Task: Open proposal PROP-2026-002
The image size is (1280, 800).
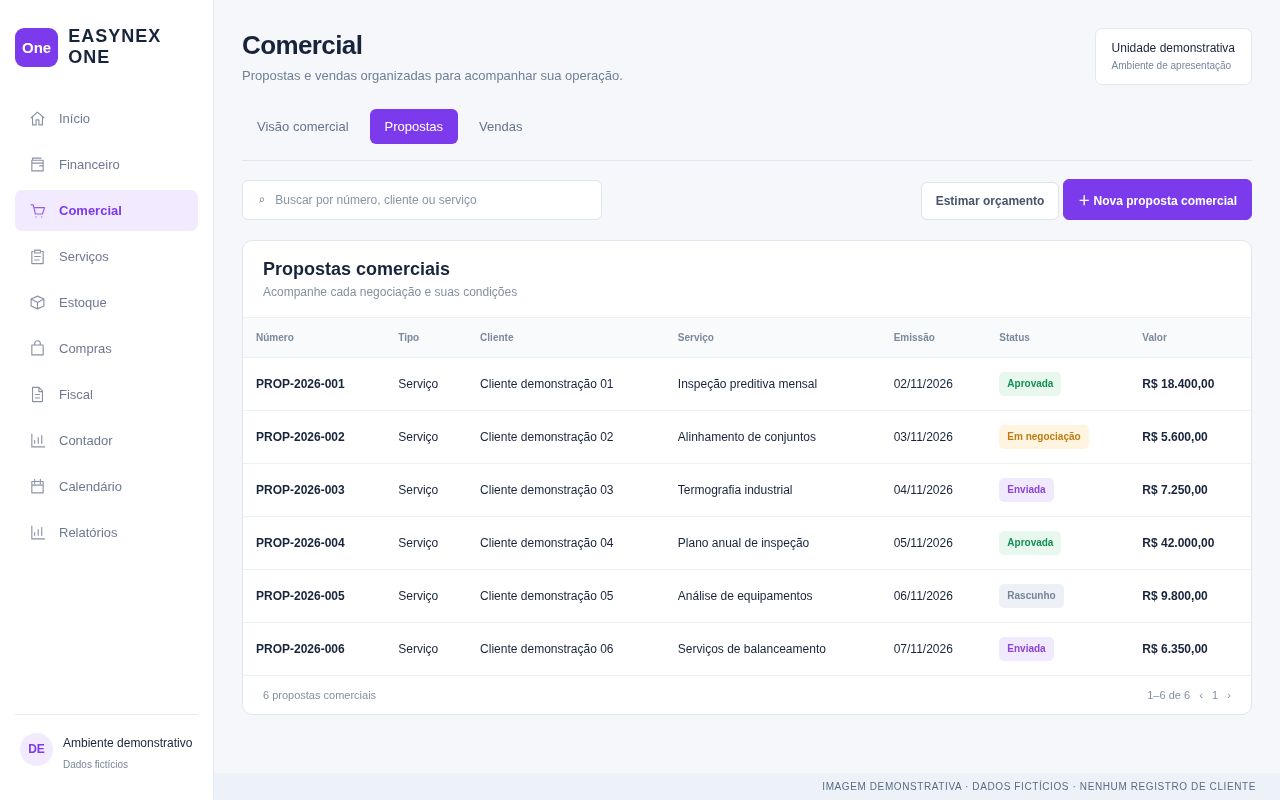Action: 300,437
